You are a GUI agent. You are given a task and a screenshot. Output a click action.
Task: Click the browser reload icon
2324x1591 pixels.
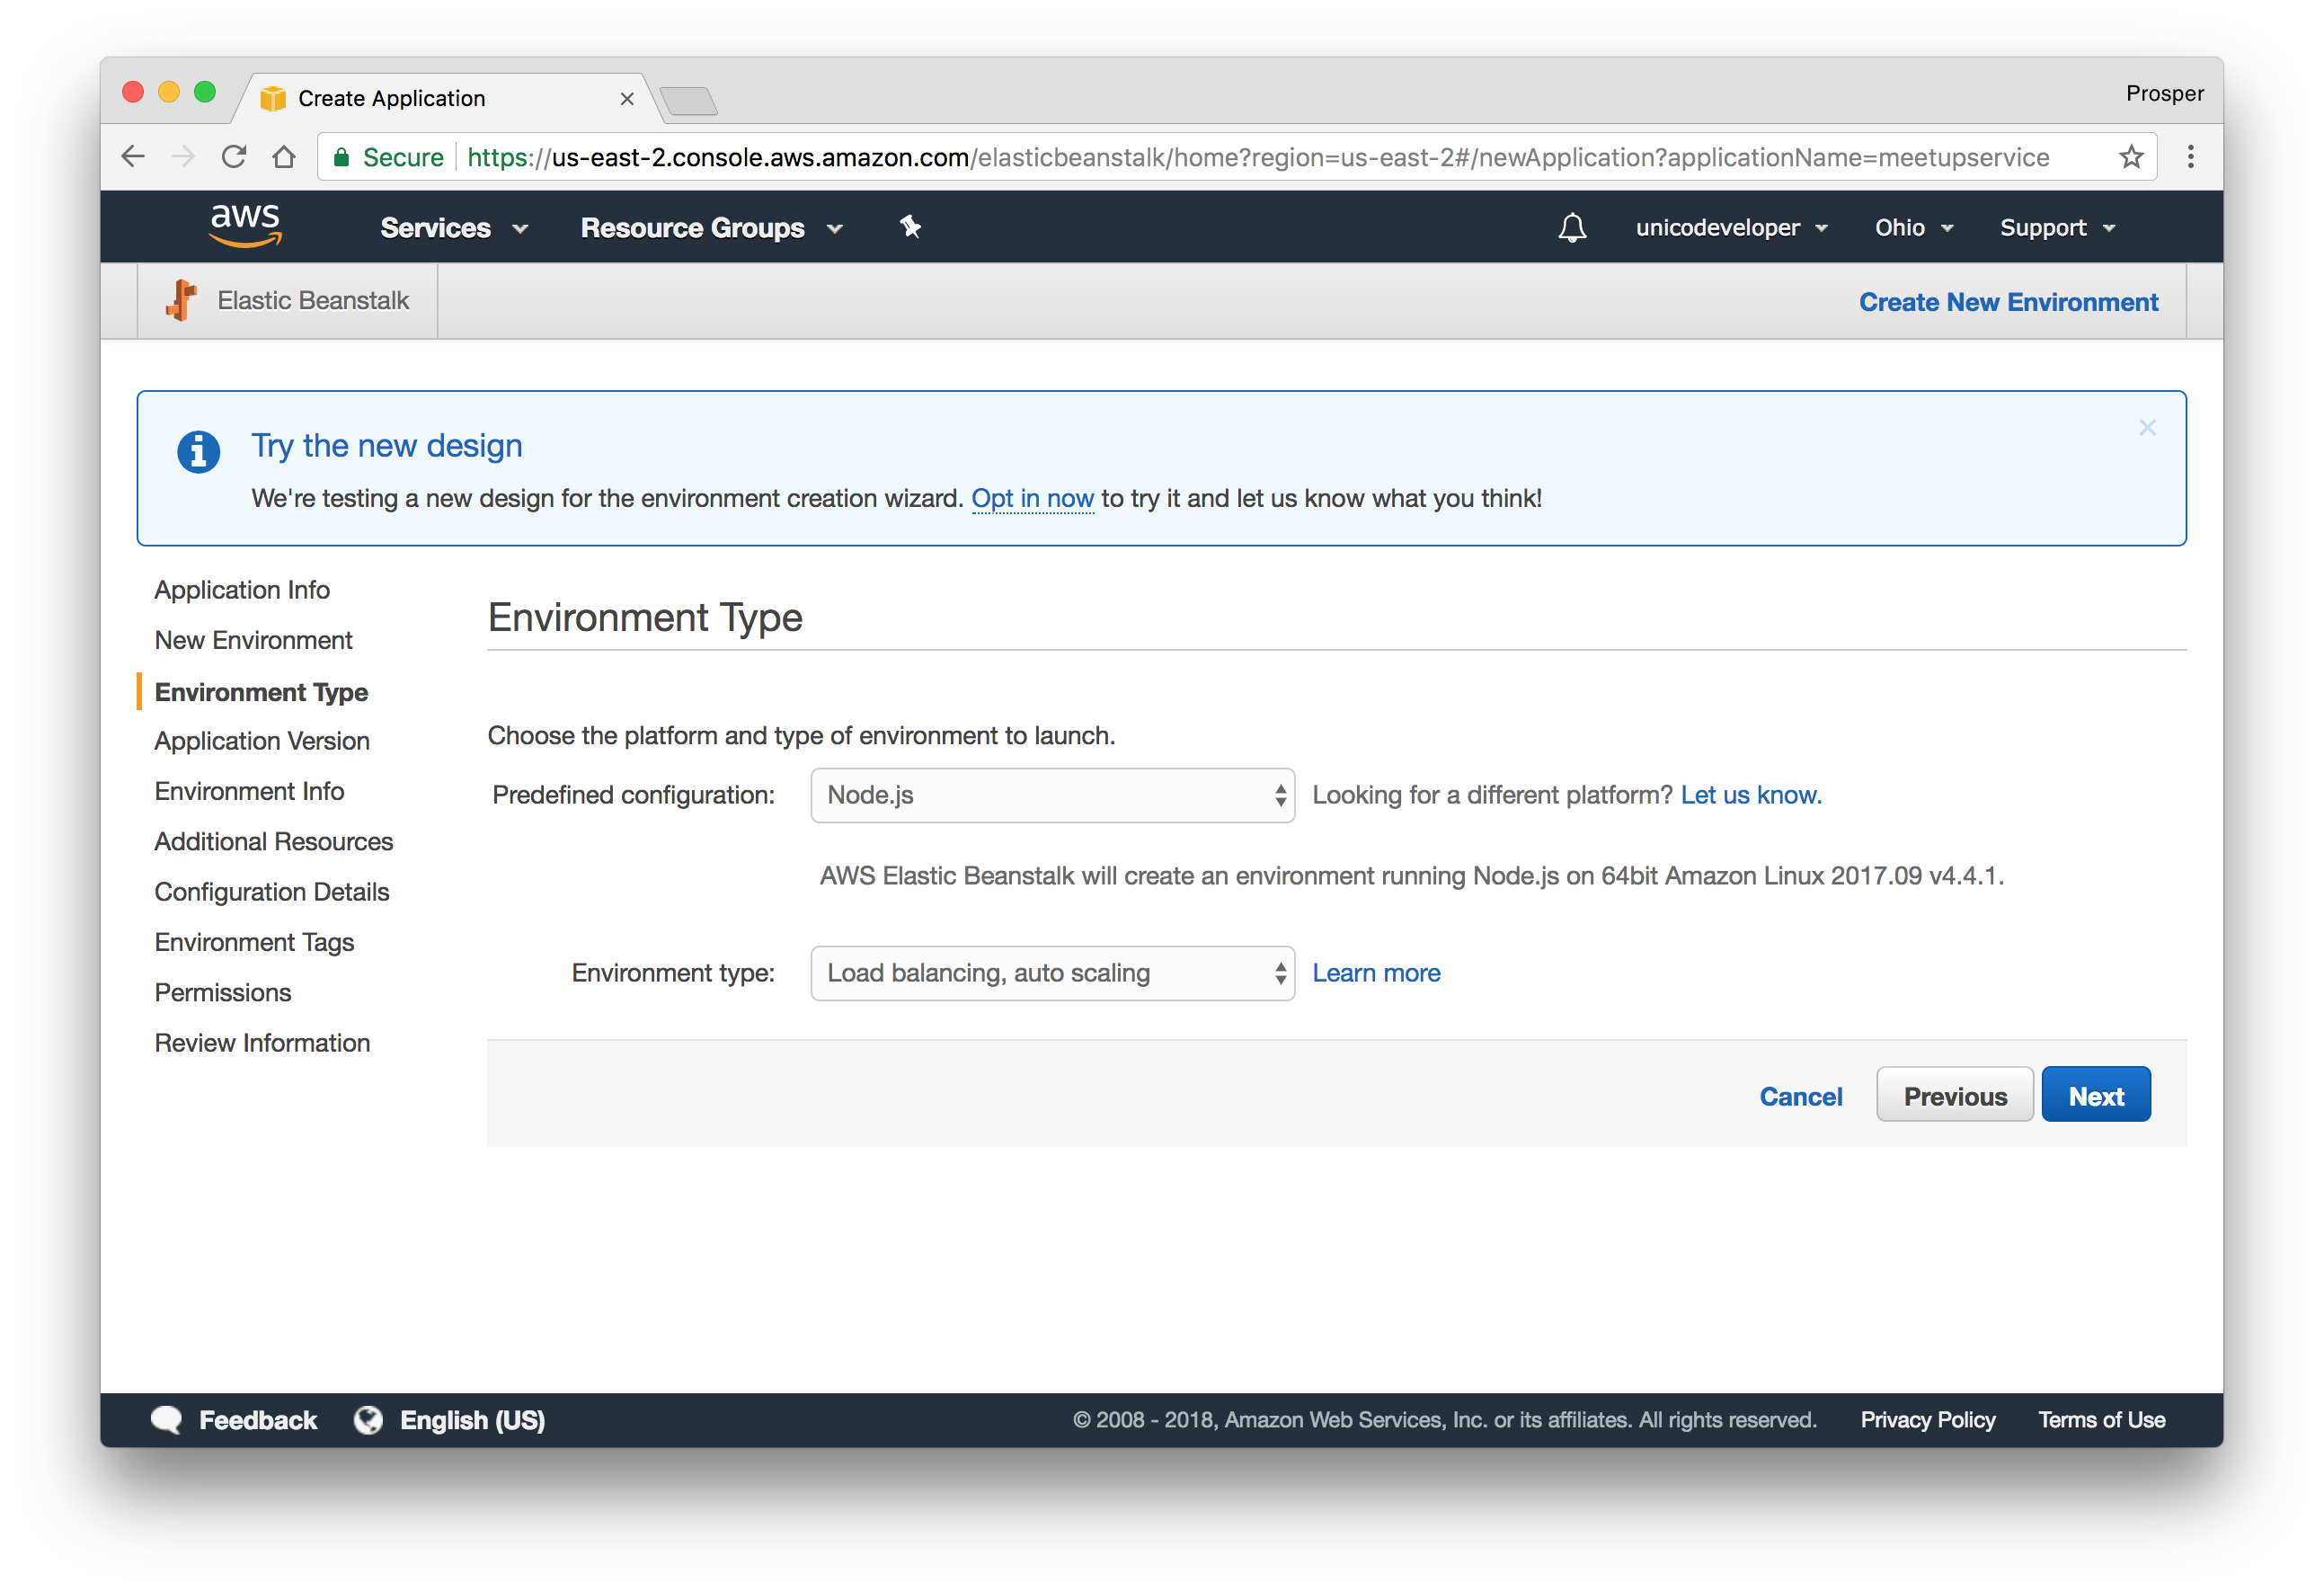click(x=234, y=157)
